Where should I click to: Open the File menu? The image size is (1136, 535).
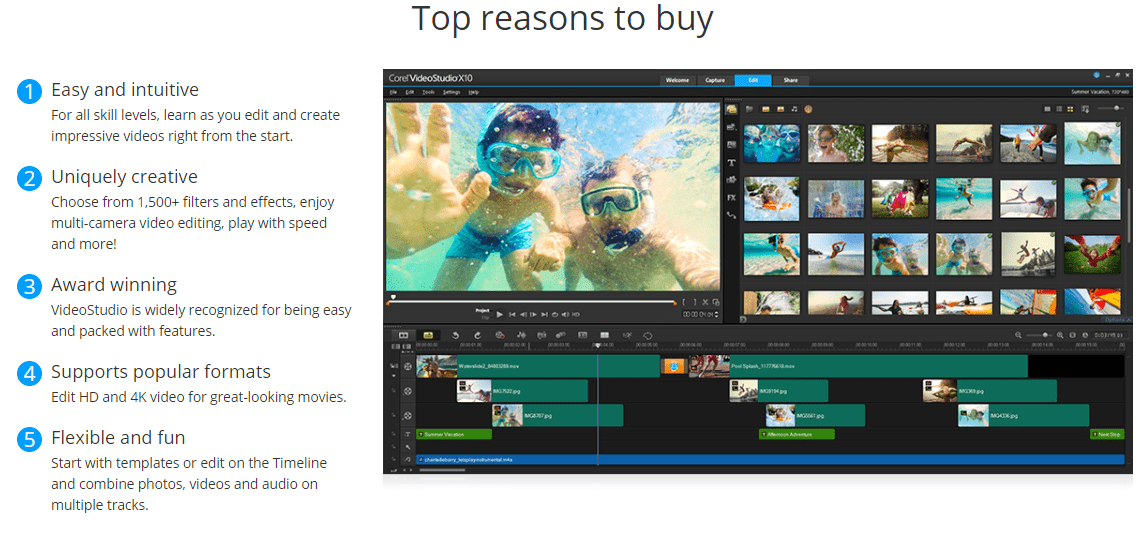point(393,92)
